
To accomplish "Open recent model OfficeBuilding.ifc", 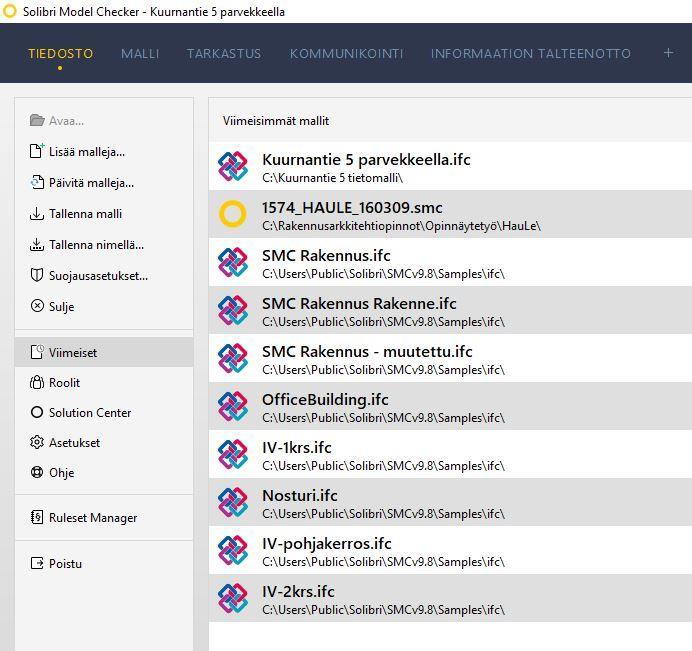I will [450, 406].
